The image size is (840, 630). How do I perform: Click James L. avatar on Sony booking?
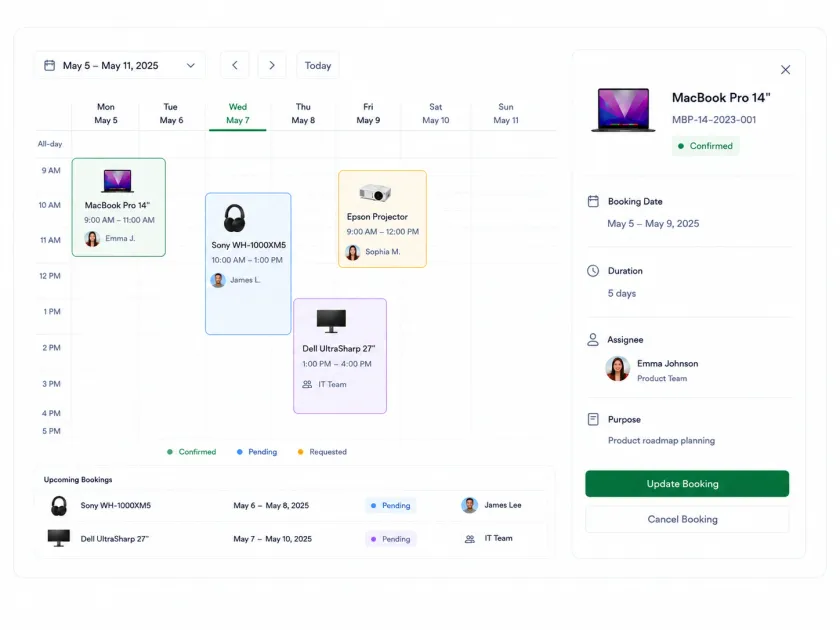tap(218, 280)
